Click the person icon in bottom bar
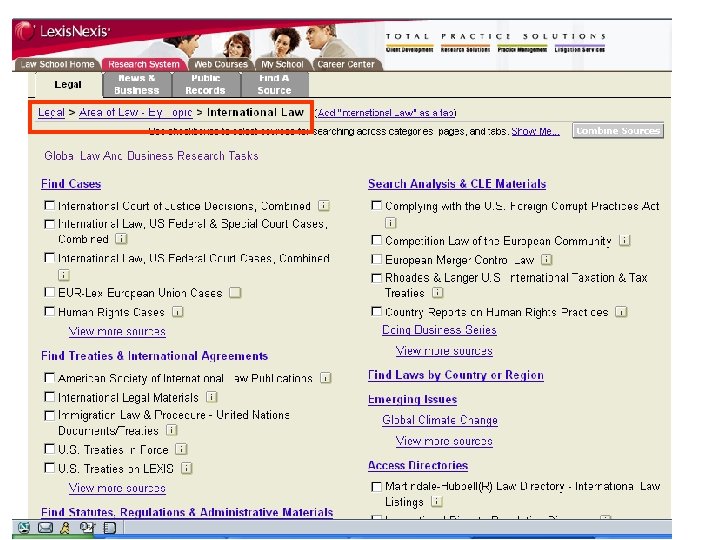Image resolution: width=720 pixels, height=540 pixels. coord(65,528)
